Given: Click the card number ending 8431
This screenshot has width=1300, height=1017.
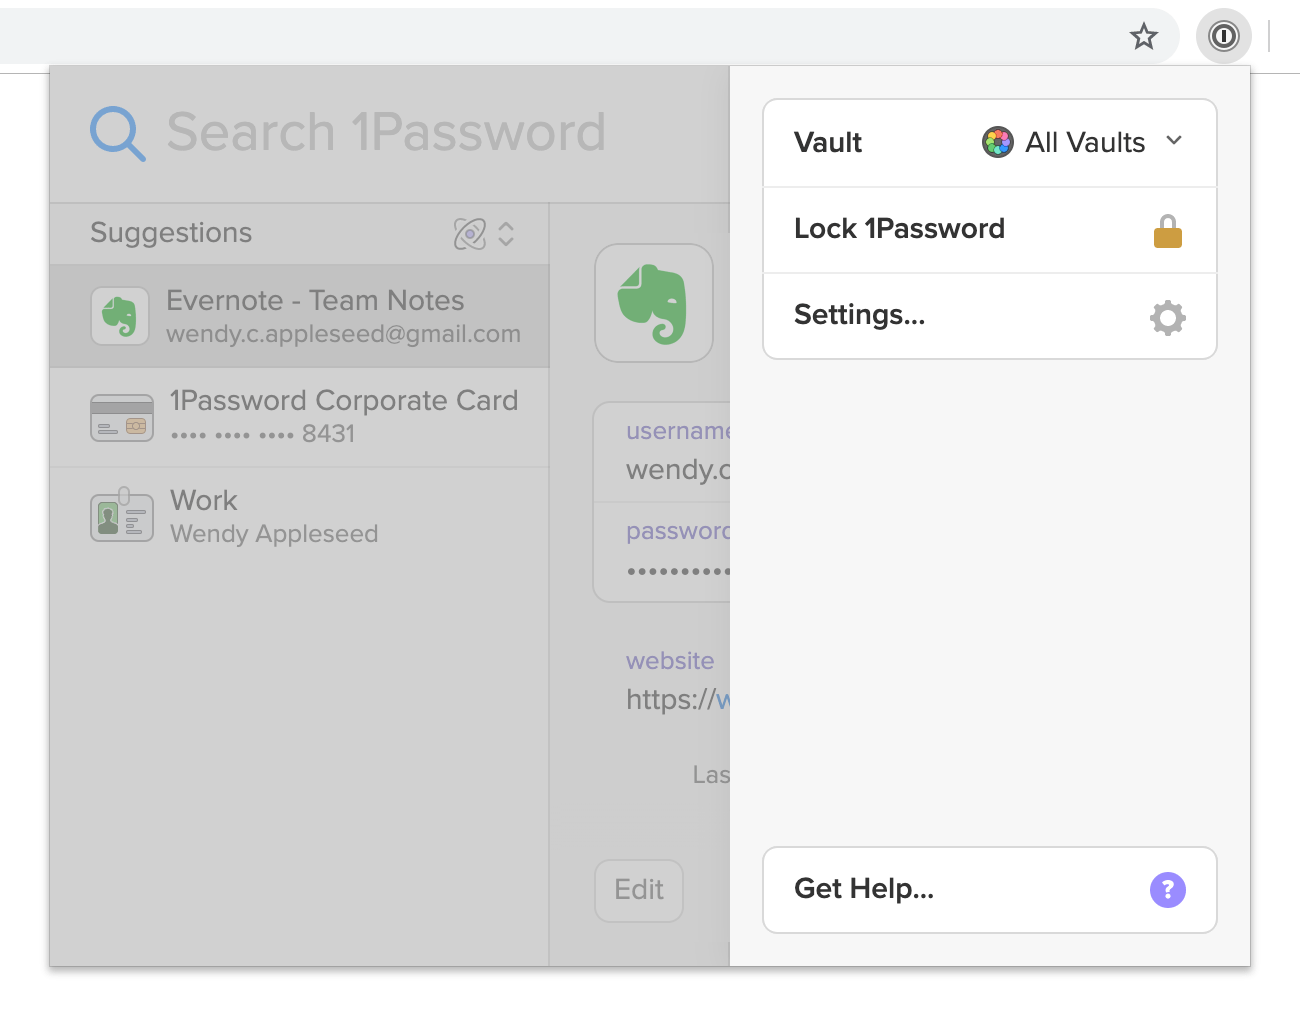Looking at the screenshot, I should click(x=263, y=434).
